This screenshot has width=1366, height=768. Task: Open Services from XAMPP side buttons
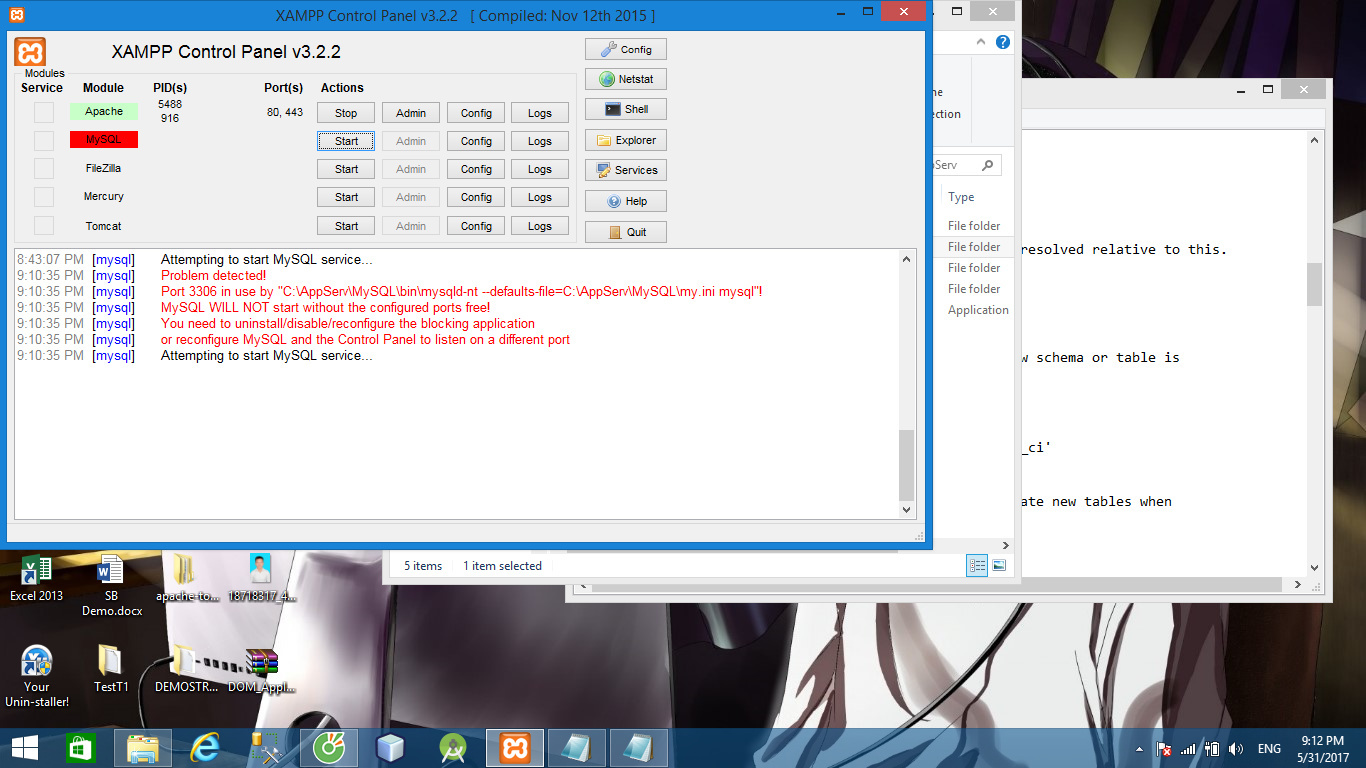point(626,170)
